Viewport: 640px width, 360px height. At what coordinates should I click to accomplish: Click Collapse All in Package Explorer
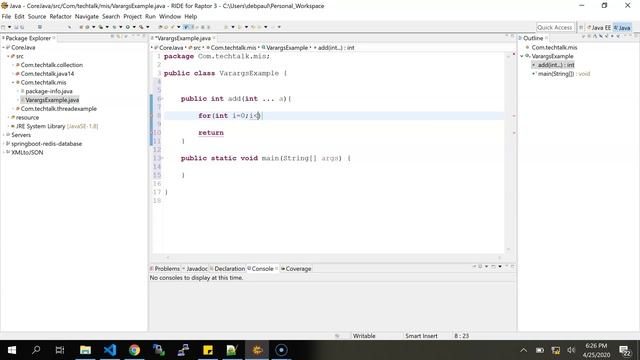112,37
